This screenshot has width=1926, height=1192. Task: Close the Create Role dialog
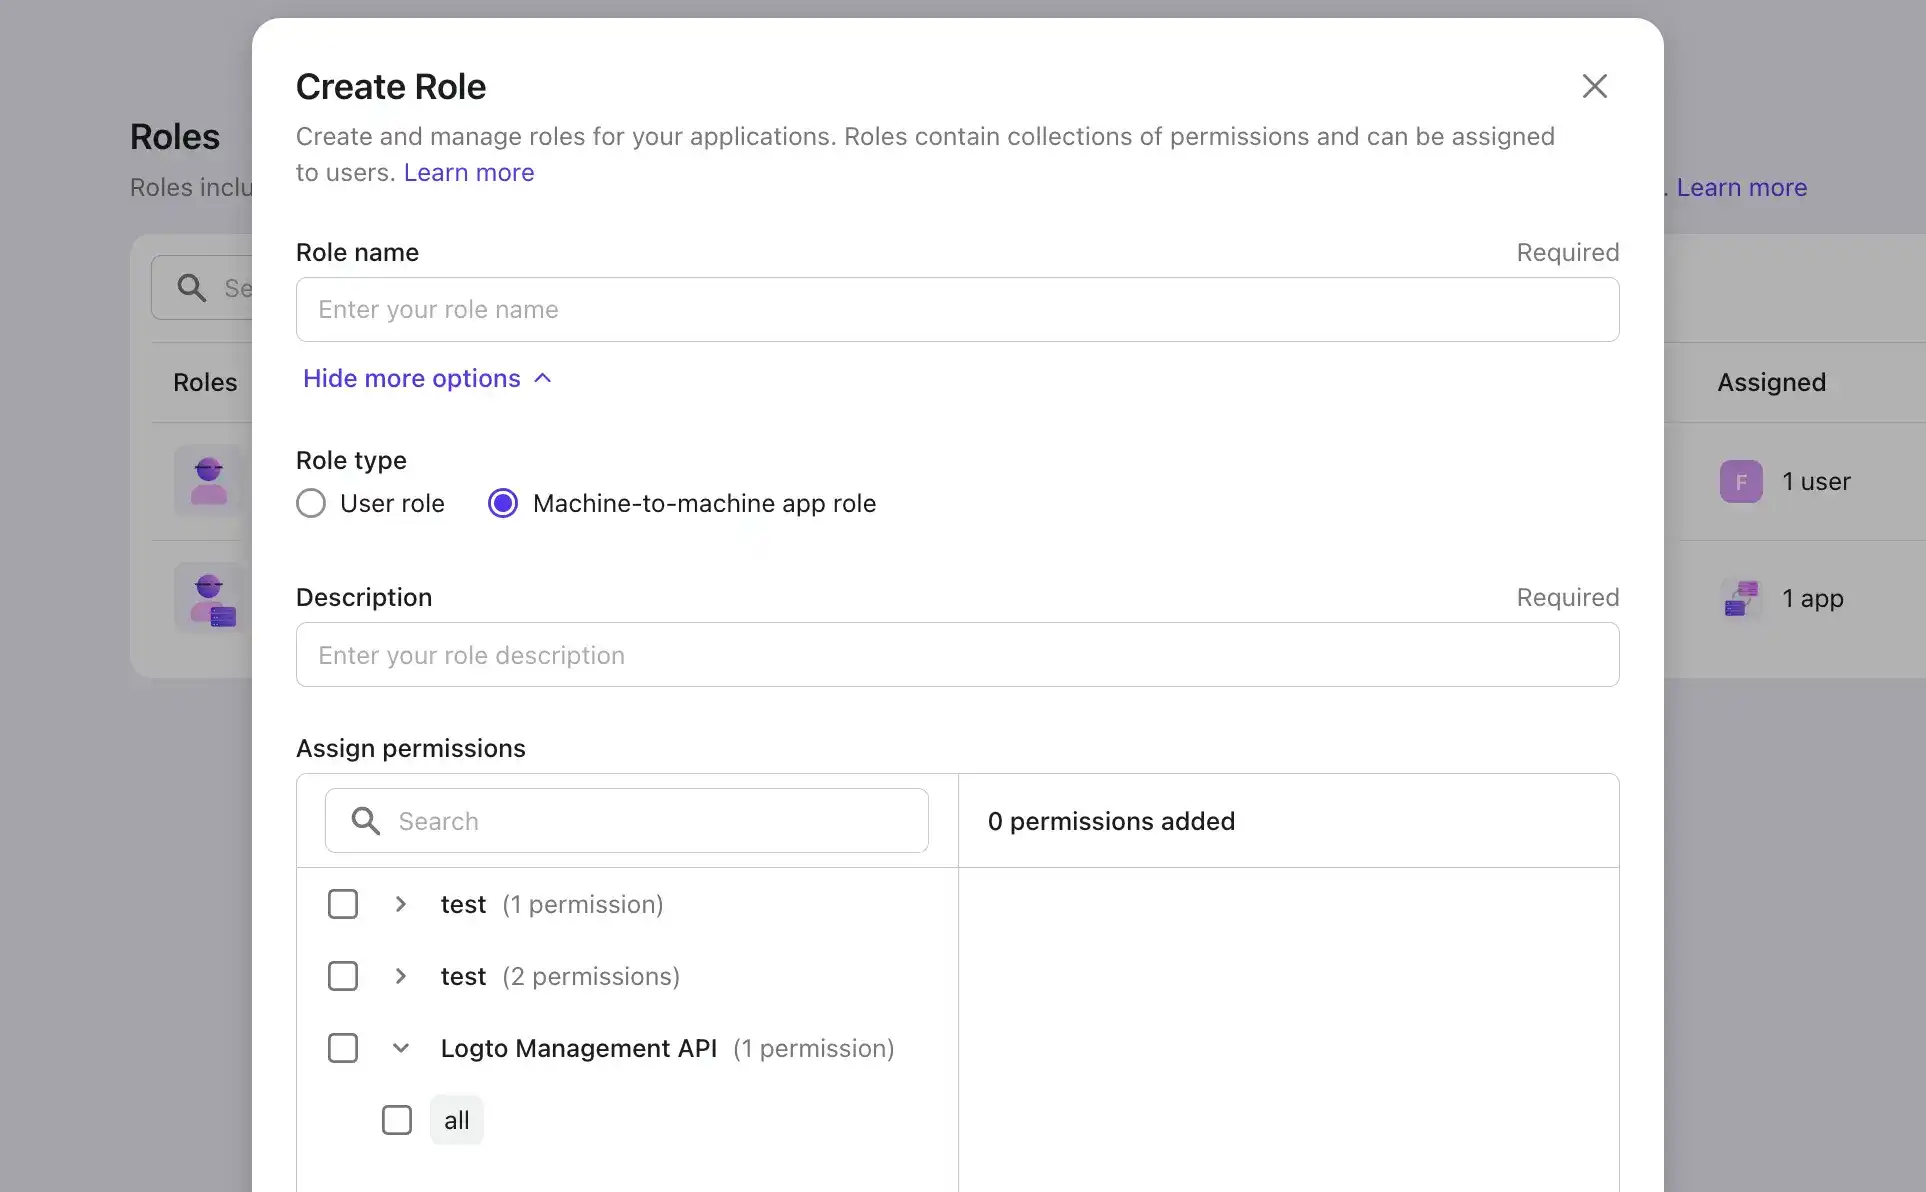(1594, 86)
